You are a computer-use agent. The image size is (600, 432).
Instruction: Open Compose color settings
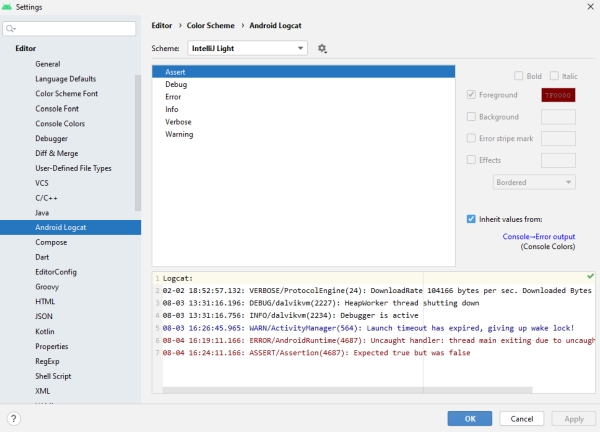(x=51, y=242)
